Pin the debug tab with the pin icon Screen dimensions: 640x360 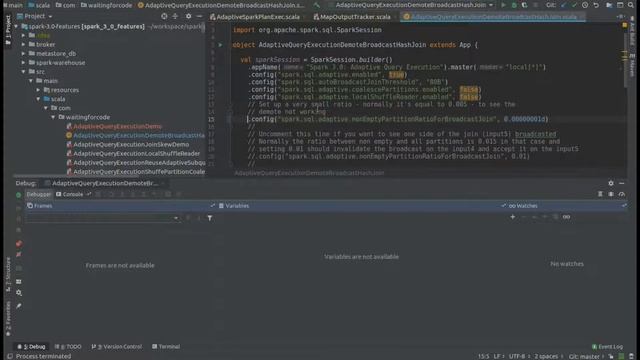pos(19,306)
